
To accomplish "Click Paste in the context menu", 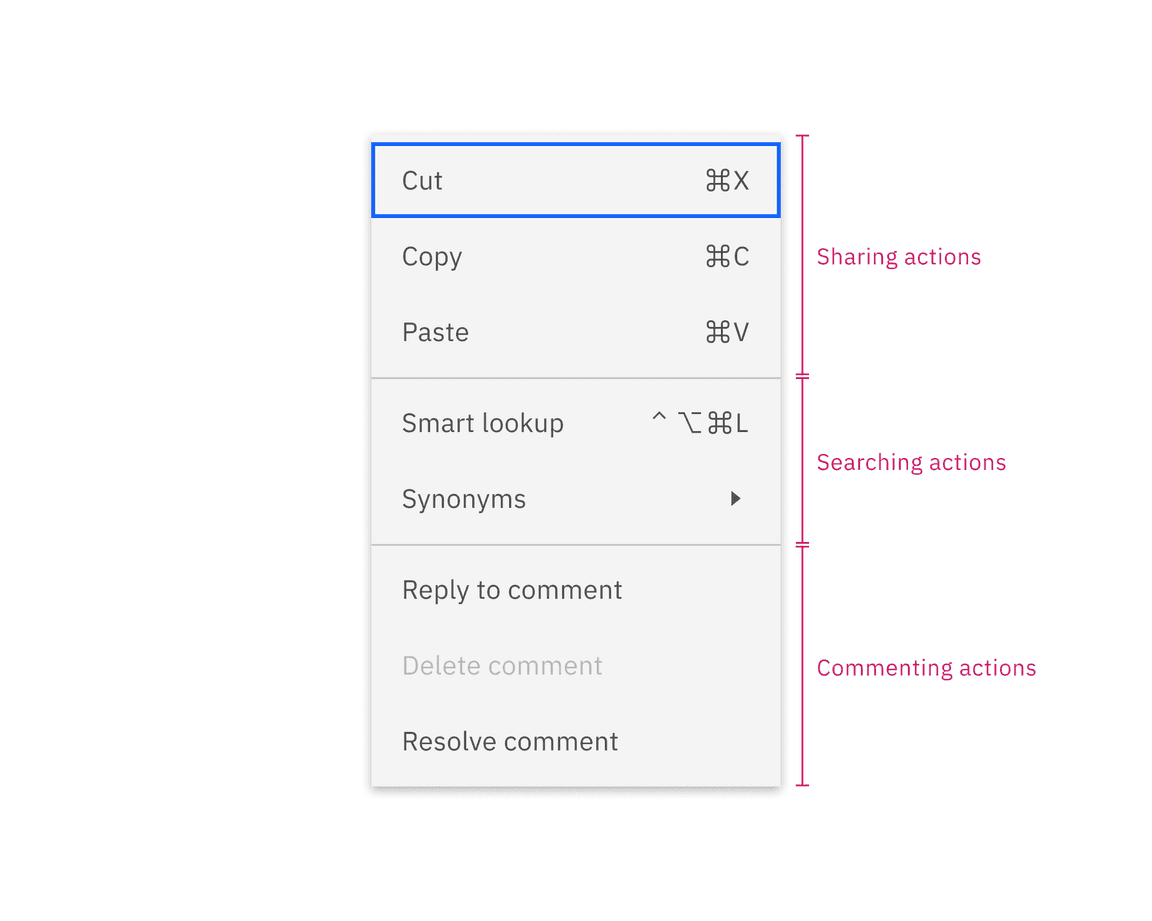I will coord(435,333).
